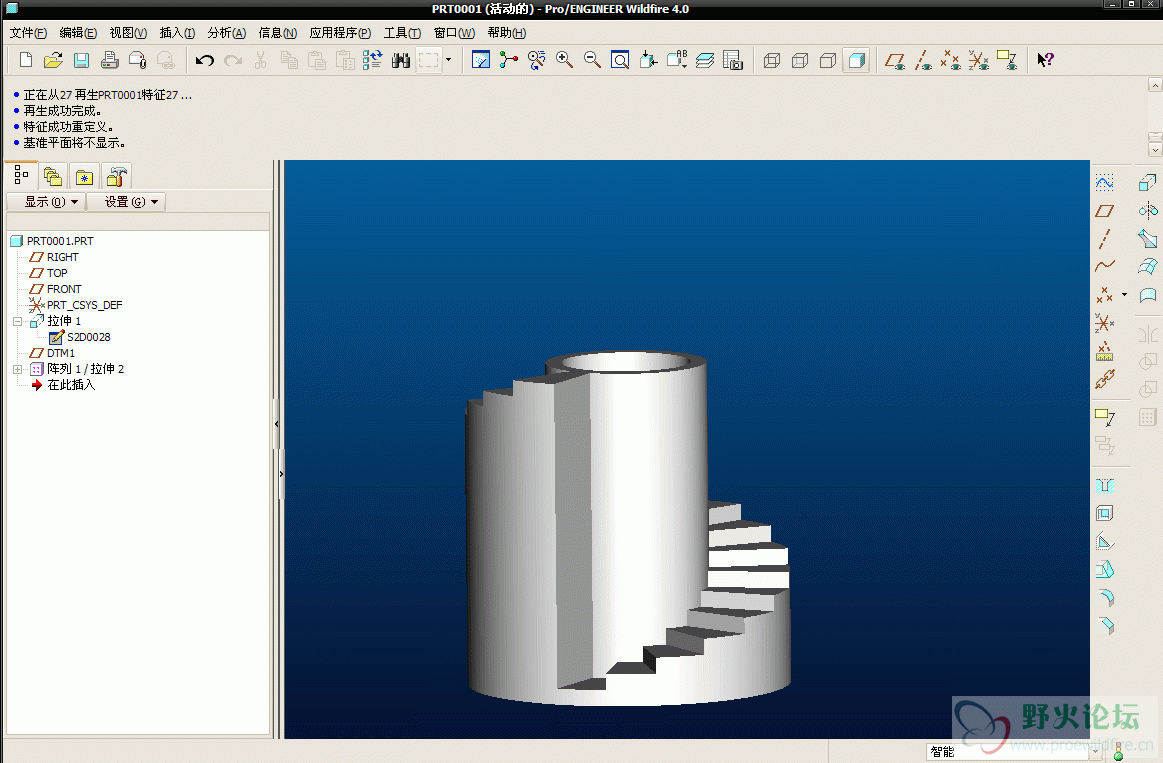The height and width of the screenshot is (763, 1163).
Task: Open the 编辑 menu
Action: [x=78, y=33]
